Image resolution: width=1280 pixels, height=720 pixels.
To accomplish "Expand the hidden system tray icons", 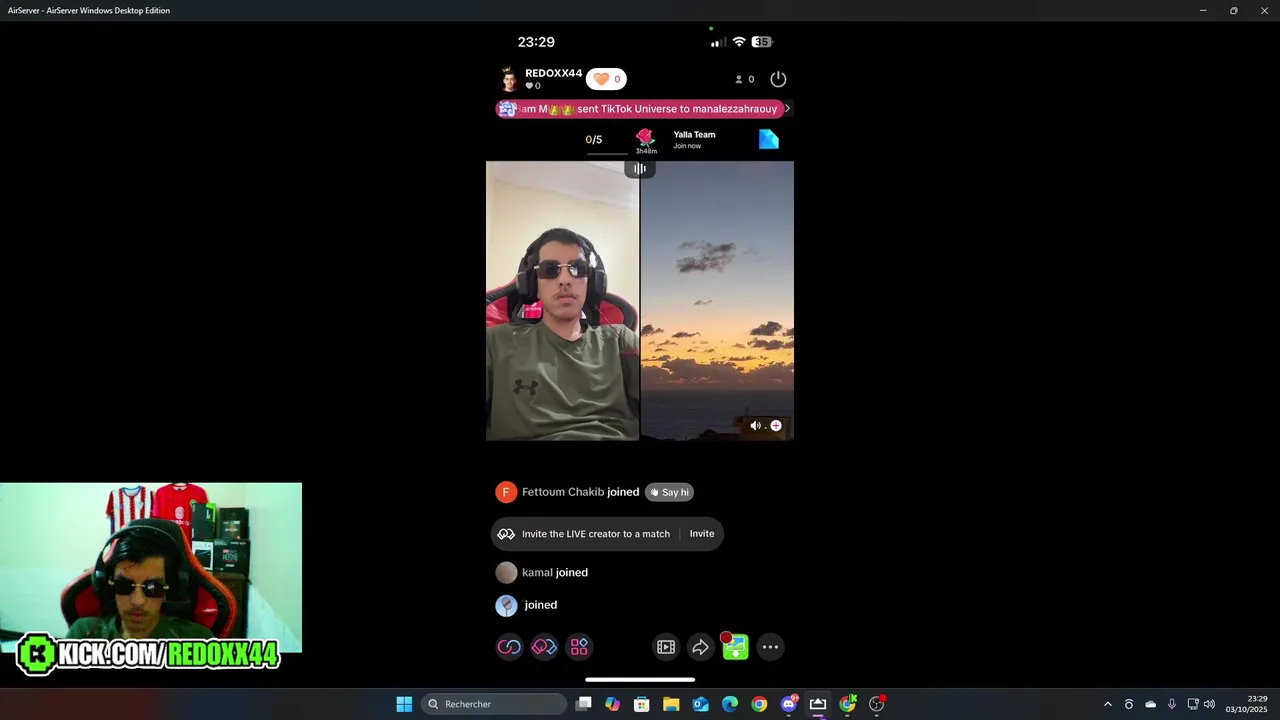I will [1107, 704].
